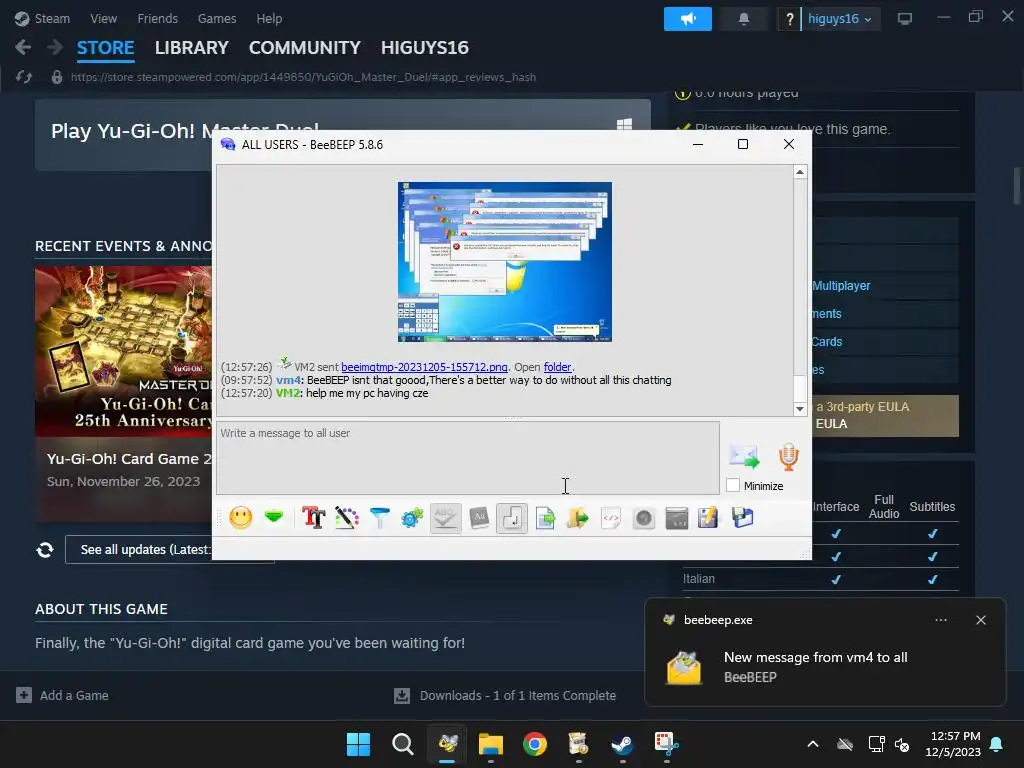1024x768 pixels.
Task: Click the refresh icon beside See all updates
Action: coord(44,550)
